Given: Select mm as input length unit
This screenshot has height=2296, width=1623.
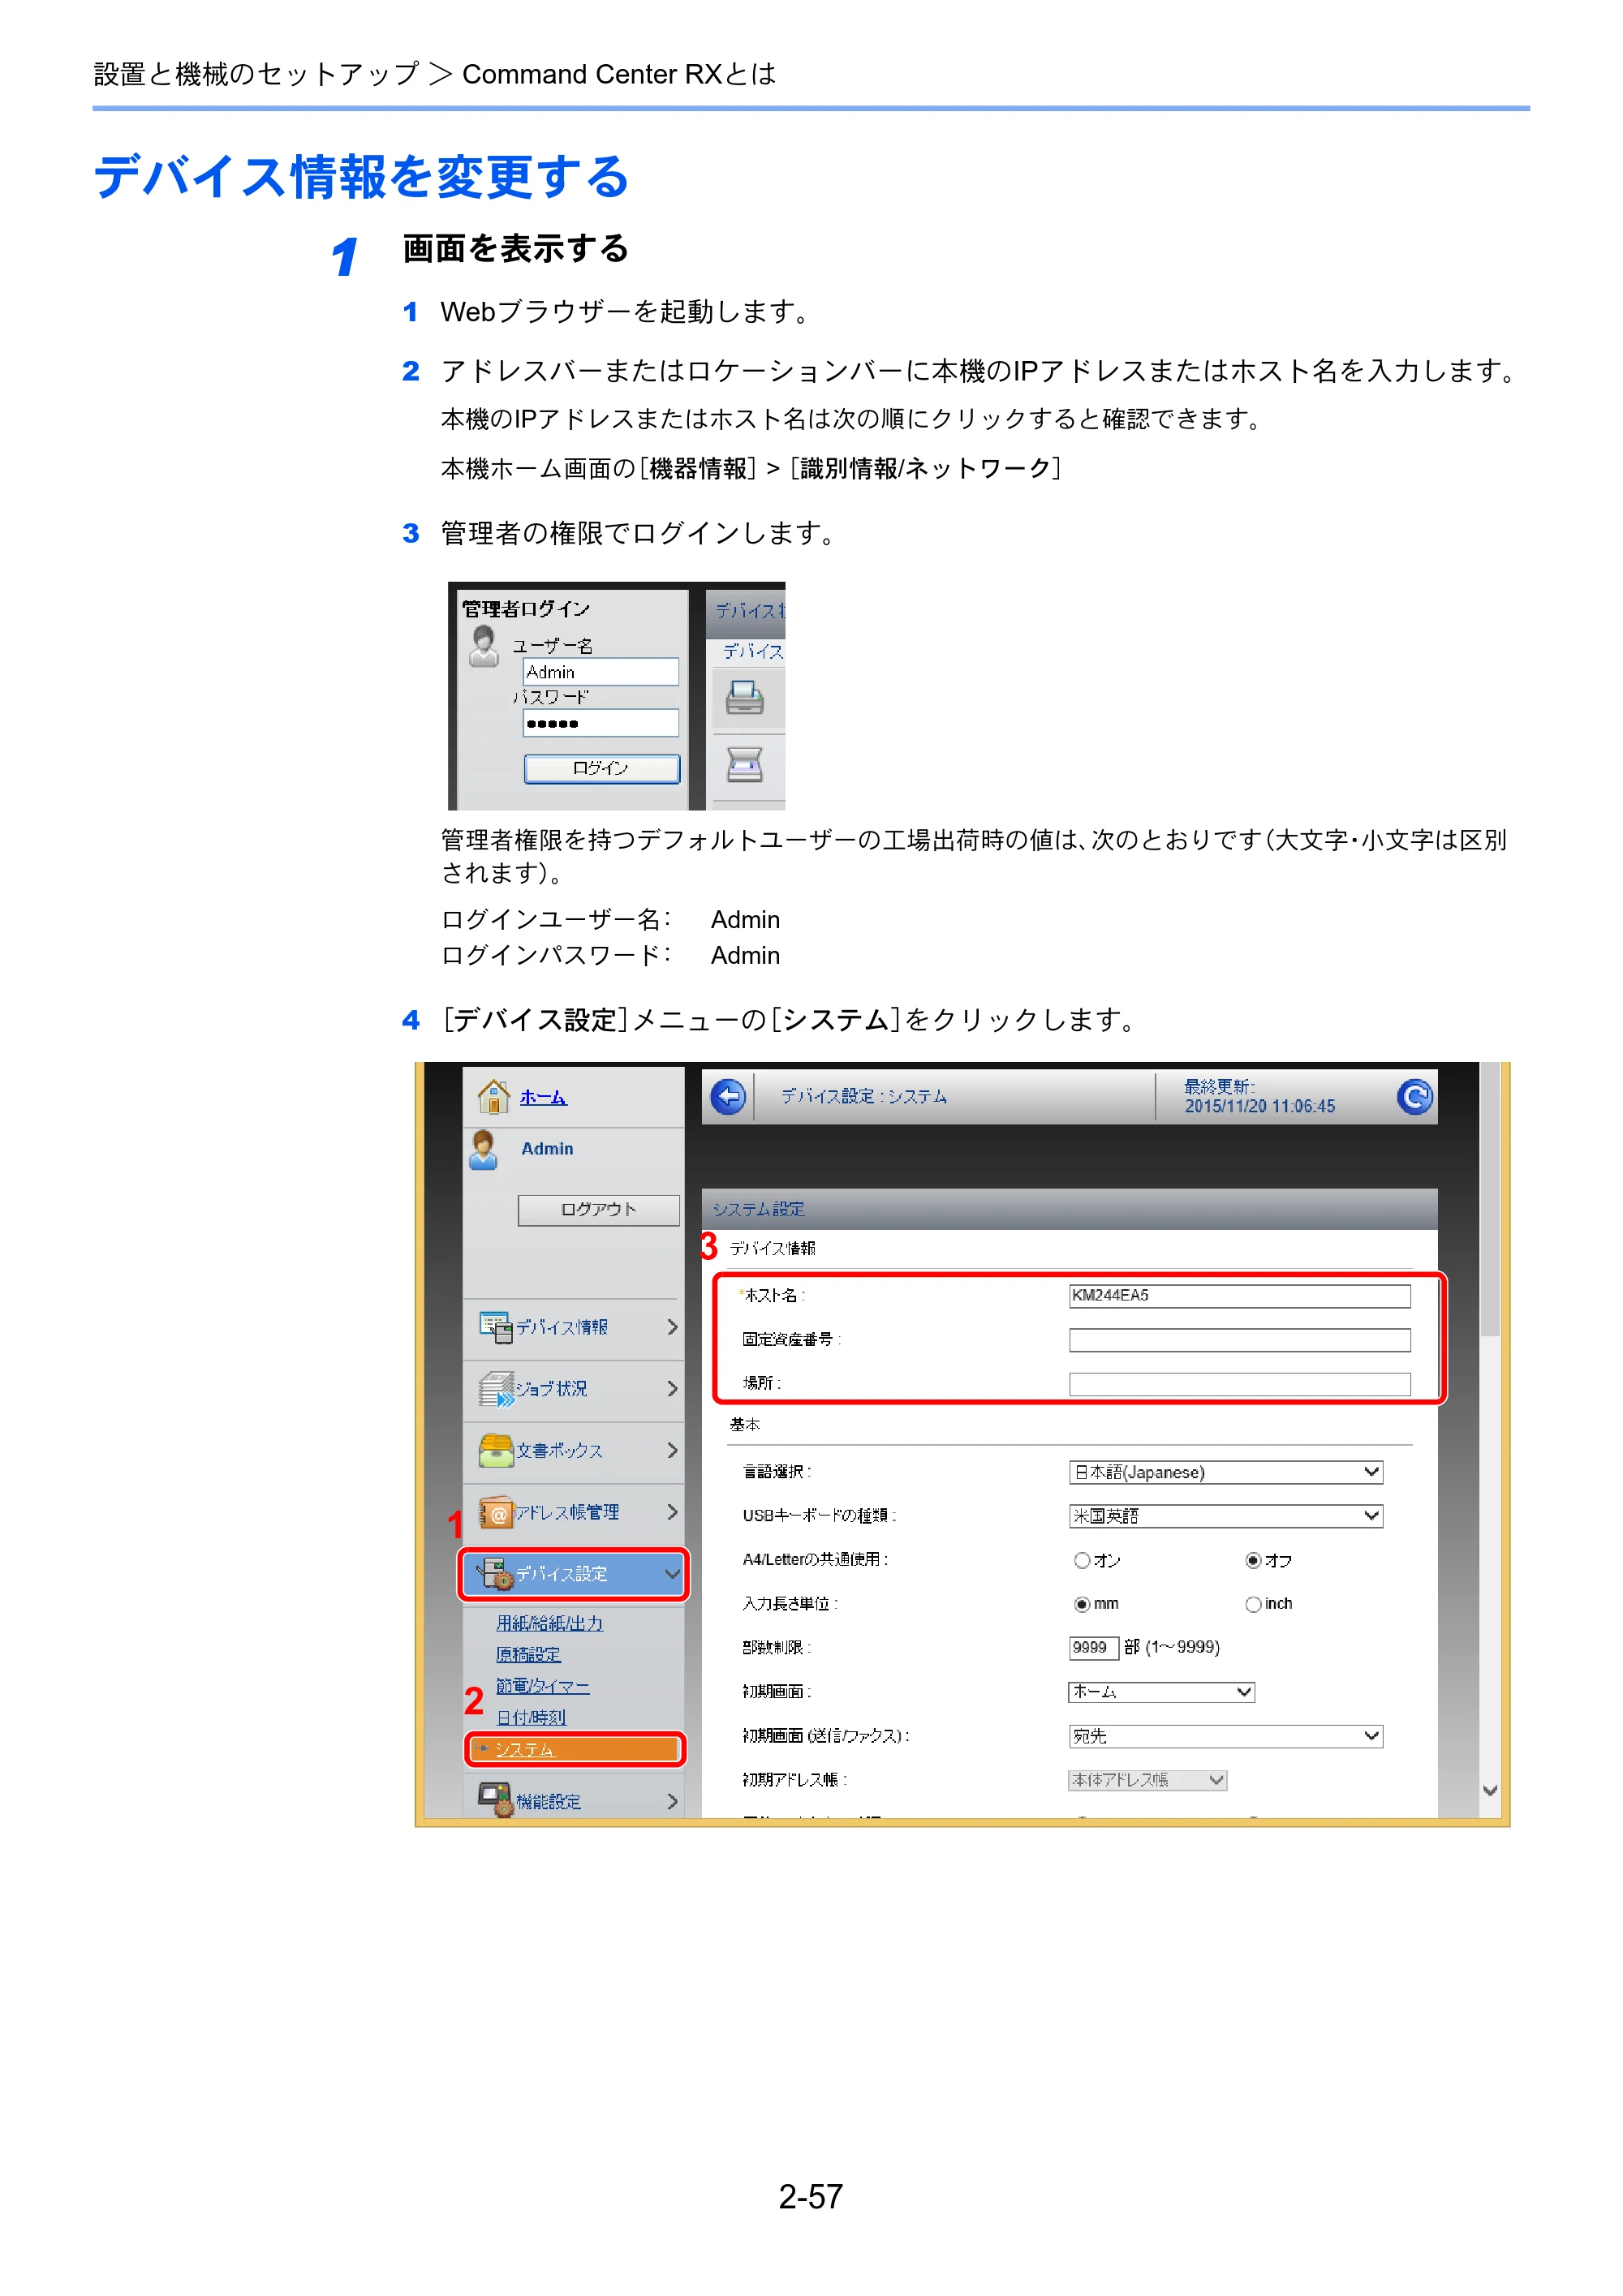Looking at the screenshot, I should [1081, 1605].
